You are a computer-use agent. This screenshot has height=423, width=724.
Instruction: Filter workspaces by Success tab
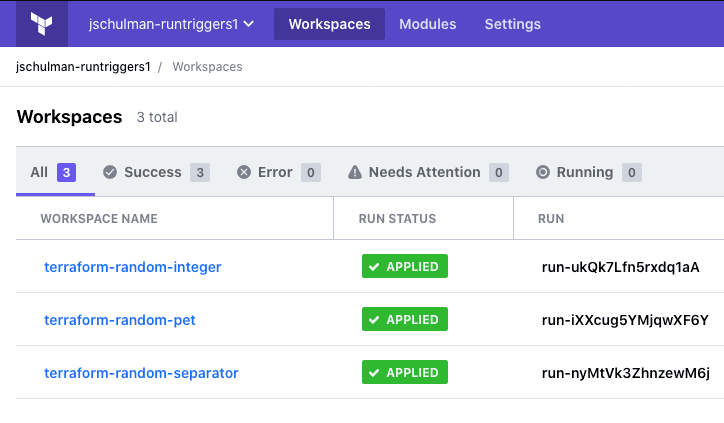click(x=155, y=172)
